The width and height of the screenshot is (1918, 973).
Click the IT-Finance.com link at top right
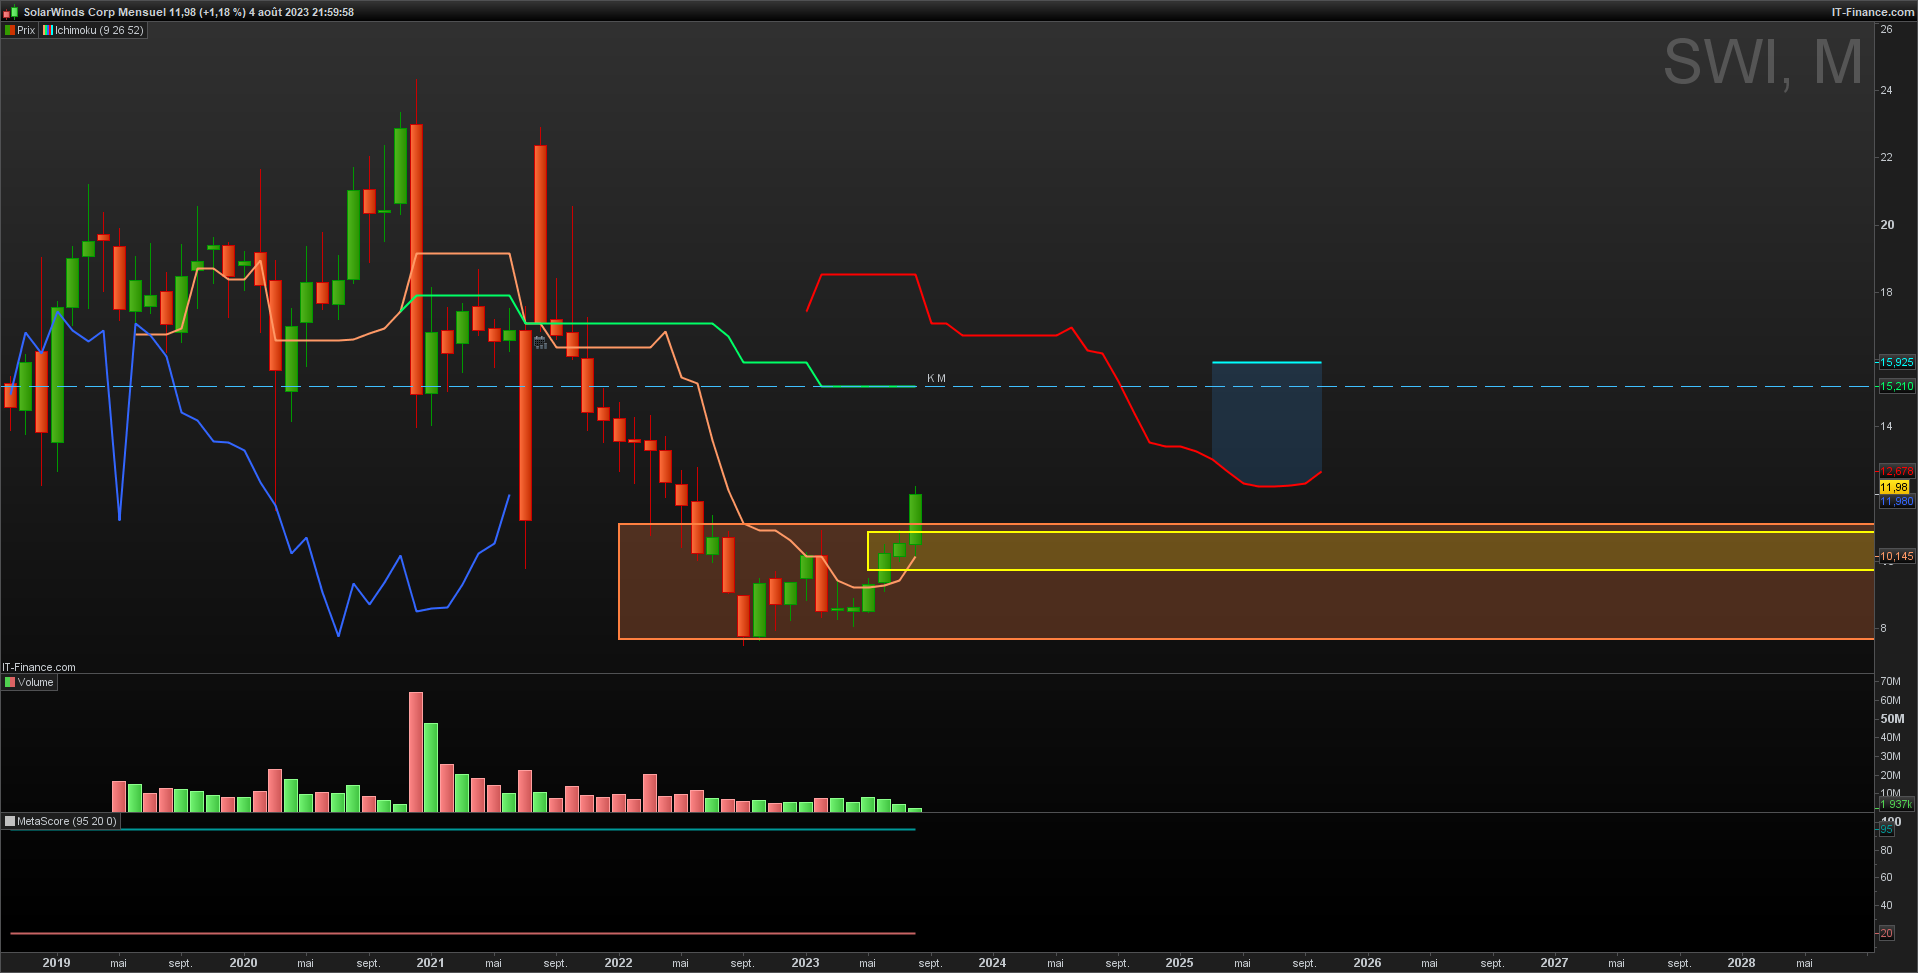tap(1872, 12)
